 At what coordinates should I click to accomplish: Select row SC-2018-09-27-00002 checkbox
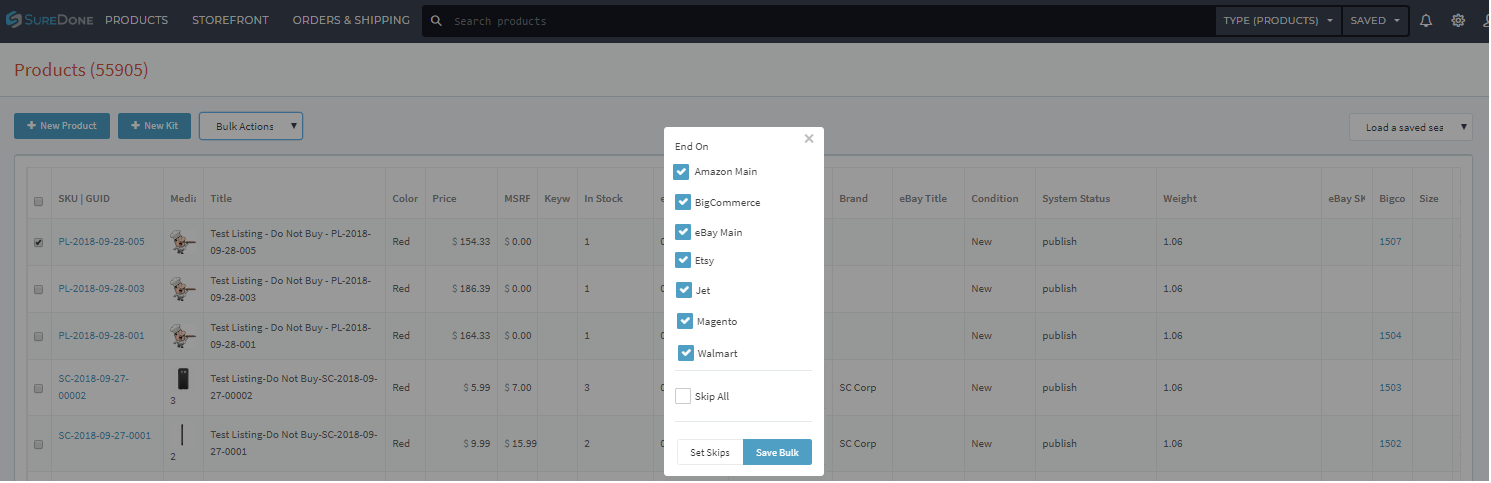coord(39,388)
